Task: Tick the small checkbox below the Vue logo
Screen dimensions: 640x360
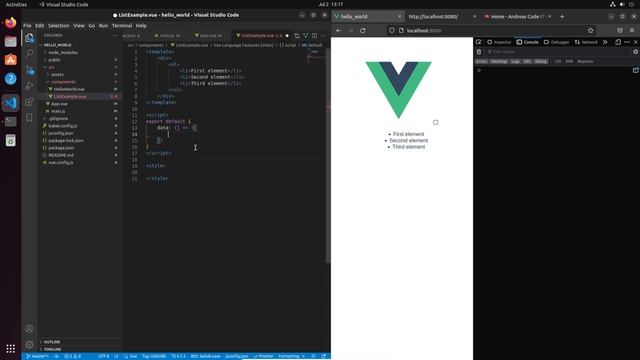Action: pyautogui.click(x=436, y=122)
